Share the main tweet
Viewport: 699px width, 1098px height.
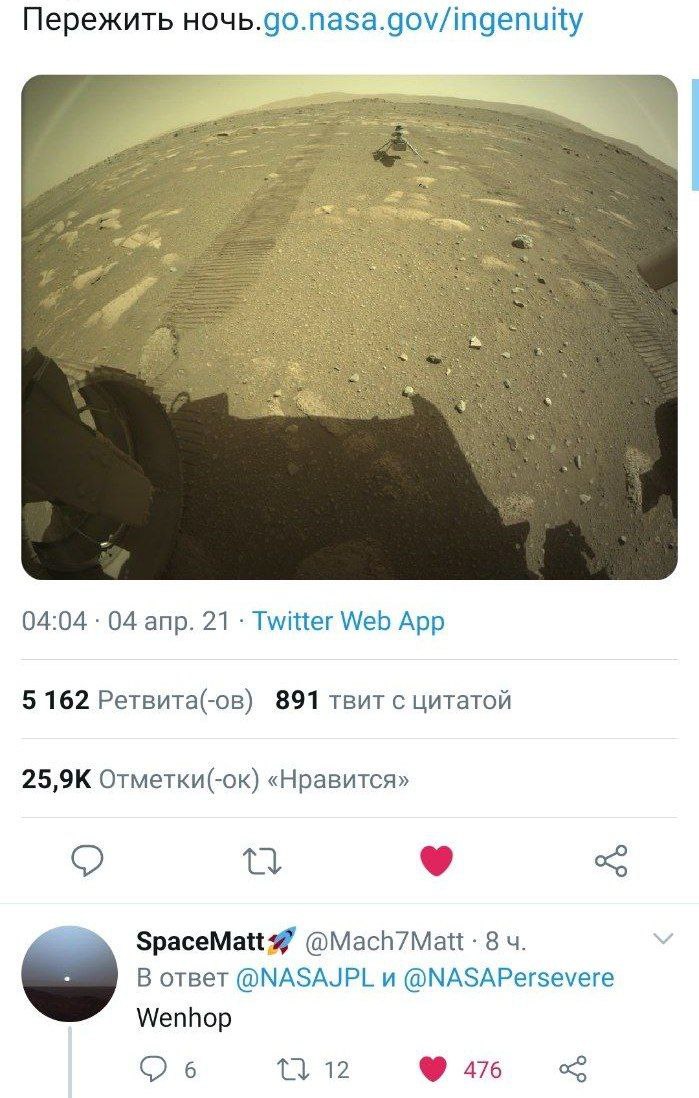click(x=611, y=861)
